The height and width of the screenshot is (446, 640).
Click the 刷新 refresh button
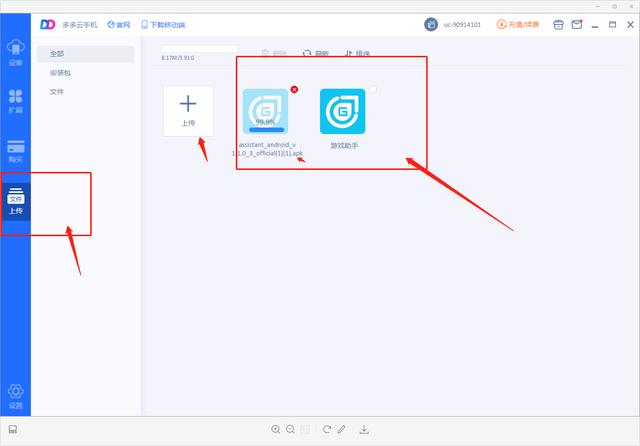(316, 53)
